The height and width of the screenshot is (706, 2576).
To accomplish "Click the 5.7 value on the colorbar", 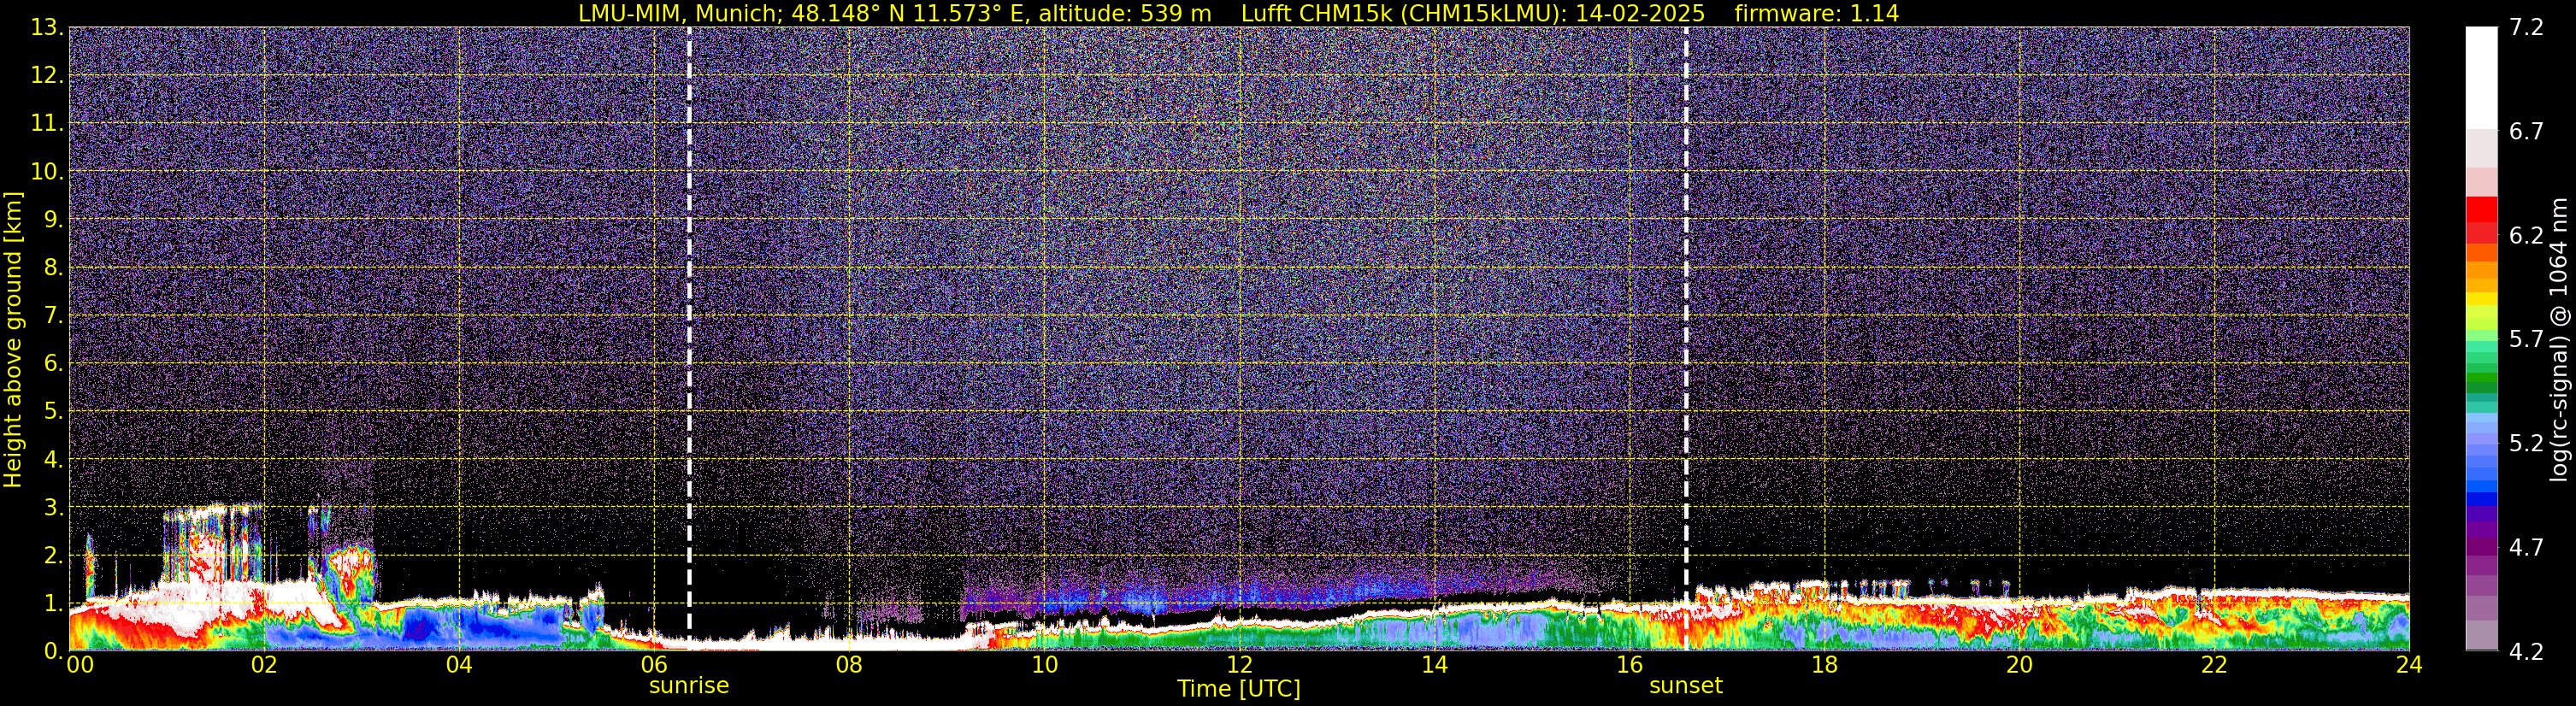I will click(x=2526, y=340).
